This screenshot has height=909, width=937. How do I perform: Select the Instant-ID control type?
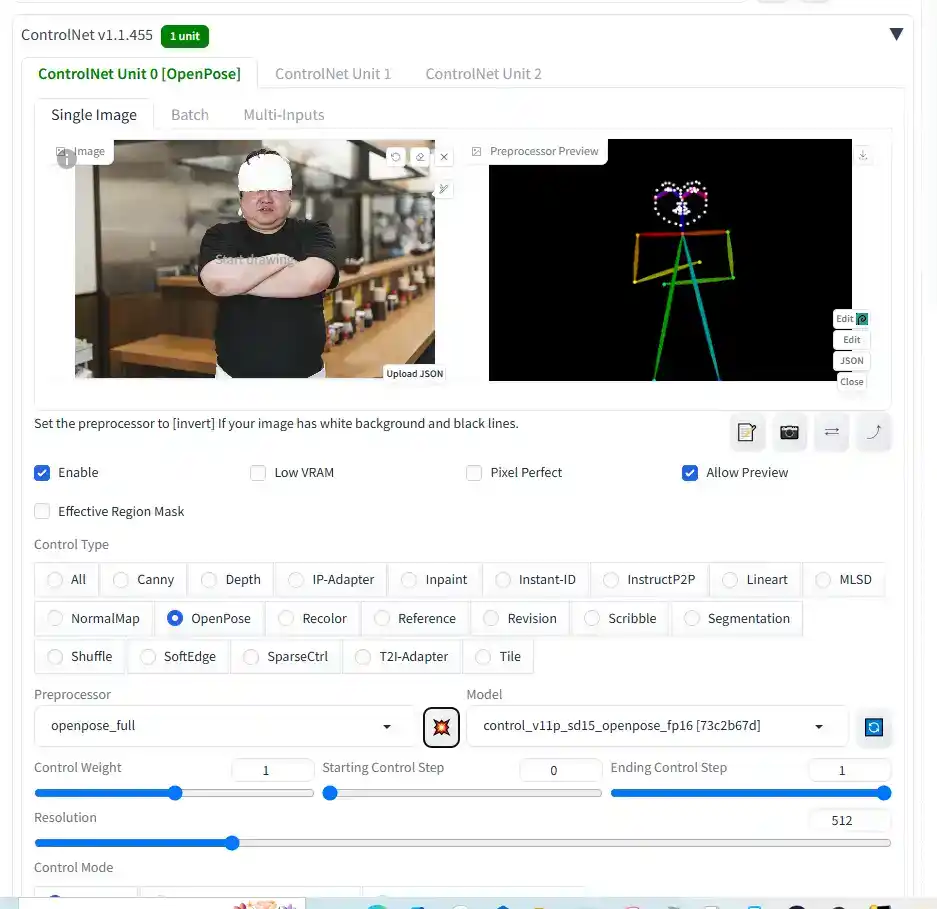(536, 580)
